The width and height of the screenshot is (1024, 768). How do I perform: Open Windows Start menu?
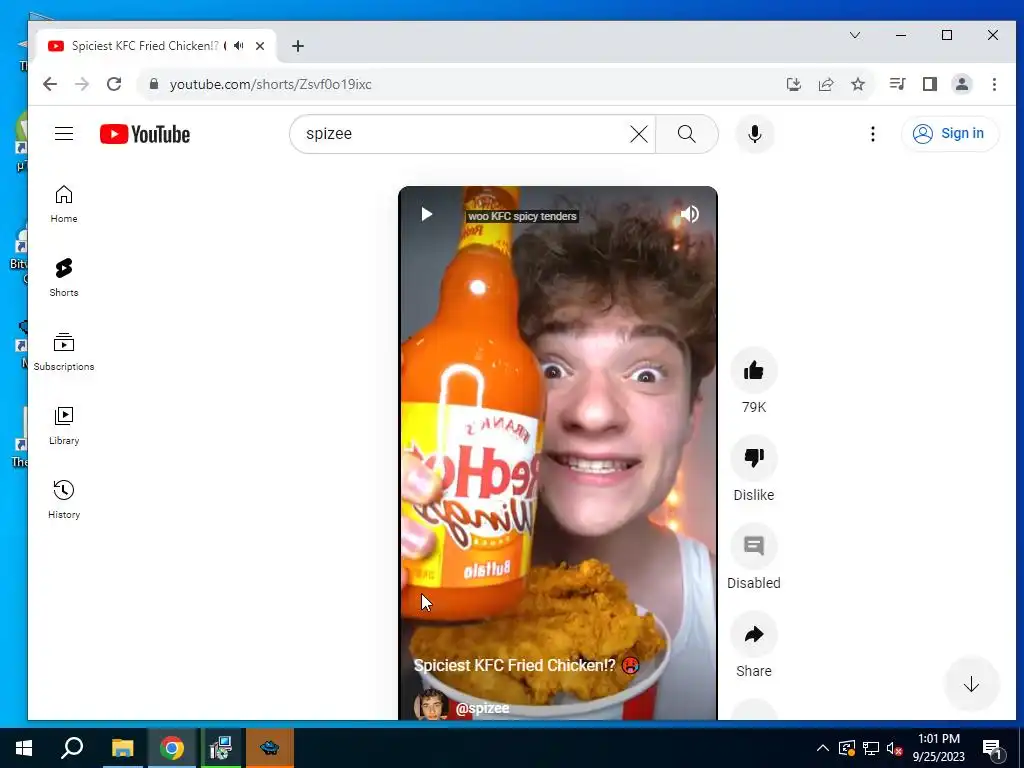(x=24, y=748)
